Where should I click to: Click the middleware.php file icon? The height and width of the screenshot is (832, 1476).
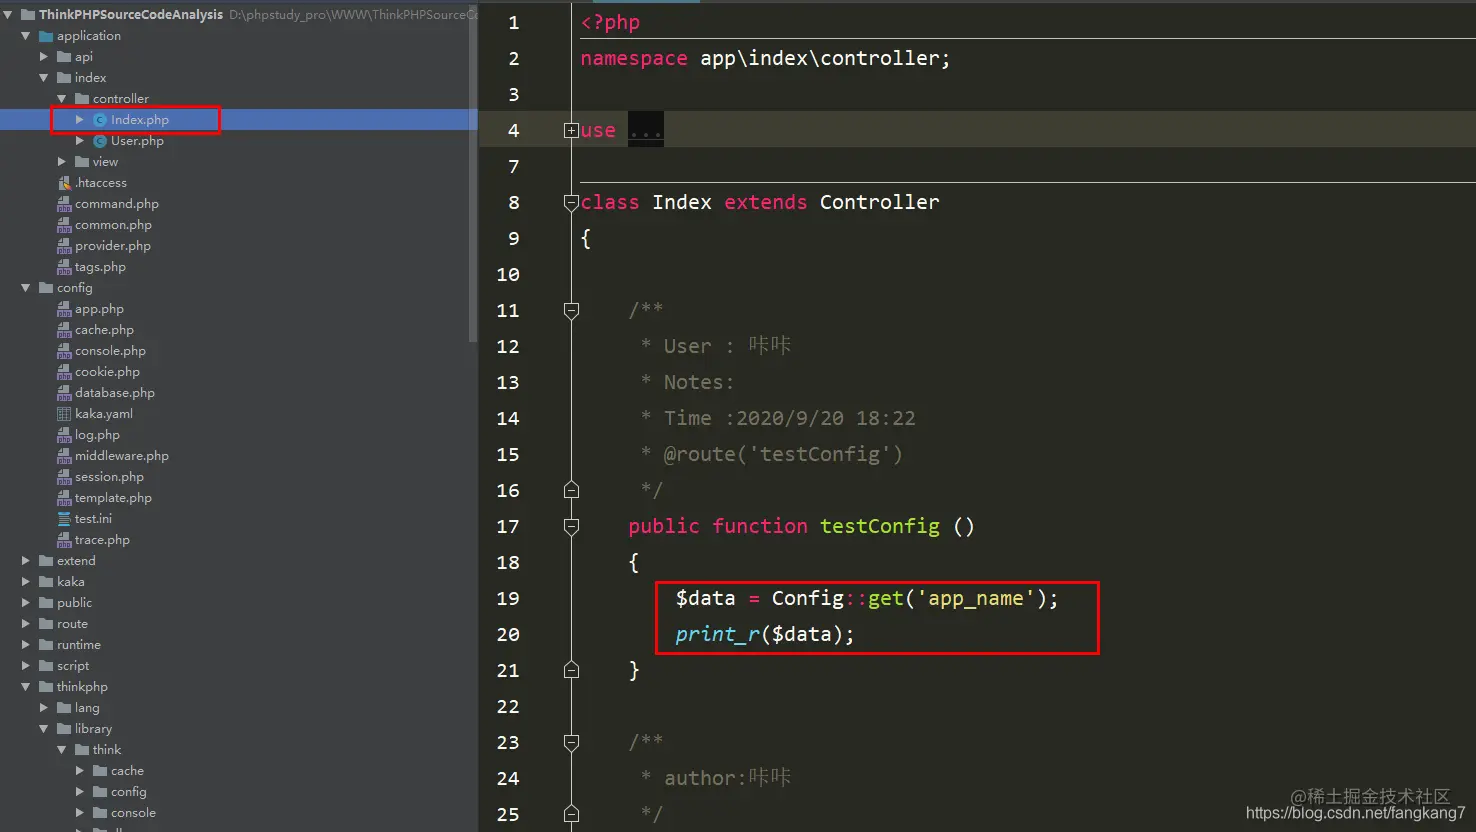64,455
